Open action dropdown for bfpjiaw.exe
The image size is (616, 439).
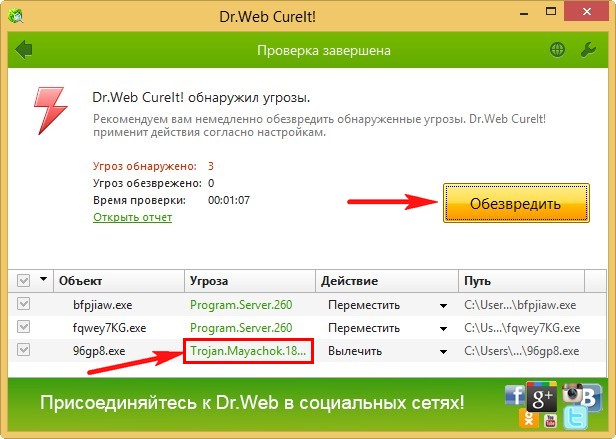point(444,305)
